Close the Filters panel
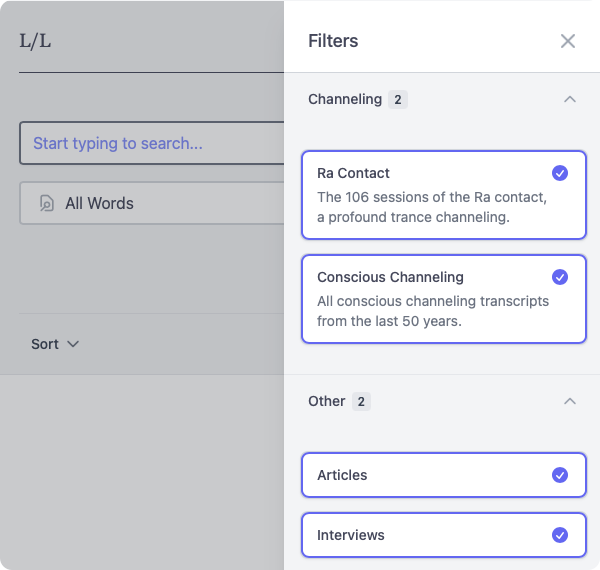The image size is (600, 570). tap(568, 41)
